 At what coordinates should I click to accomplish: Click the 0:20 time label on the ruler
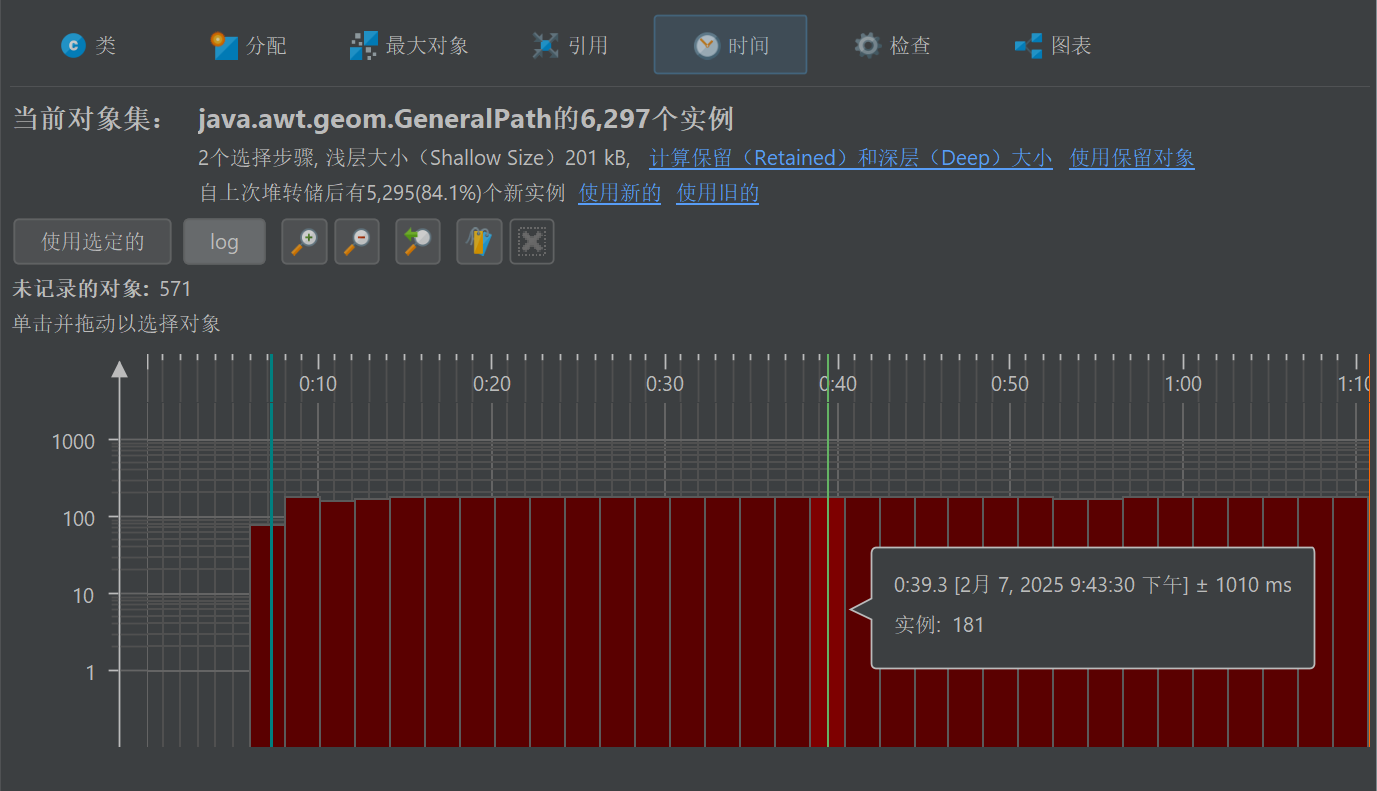coord(492,384)
